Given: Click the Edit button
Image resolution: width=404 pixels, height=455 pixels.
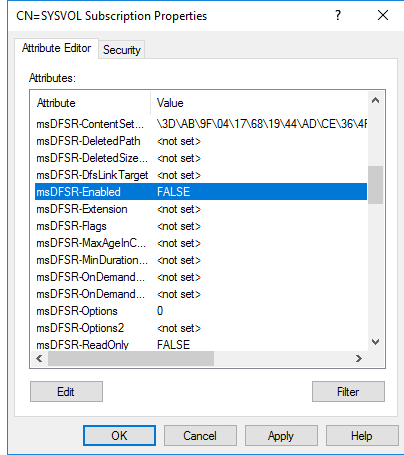Looking at the screenshot, I should 66,392.
